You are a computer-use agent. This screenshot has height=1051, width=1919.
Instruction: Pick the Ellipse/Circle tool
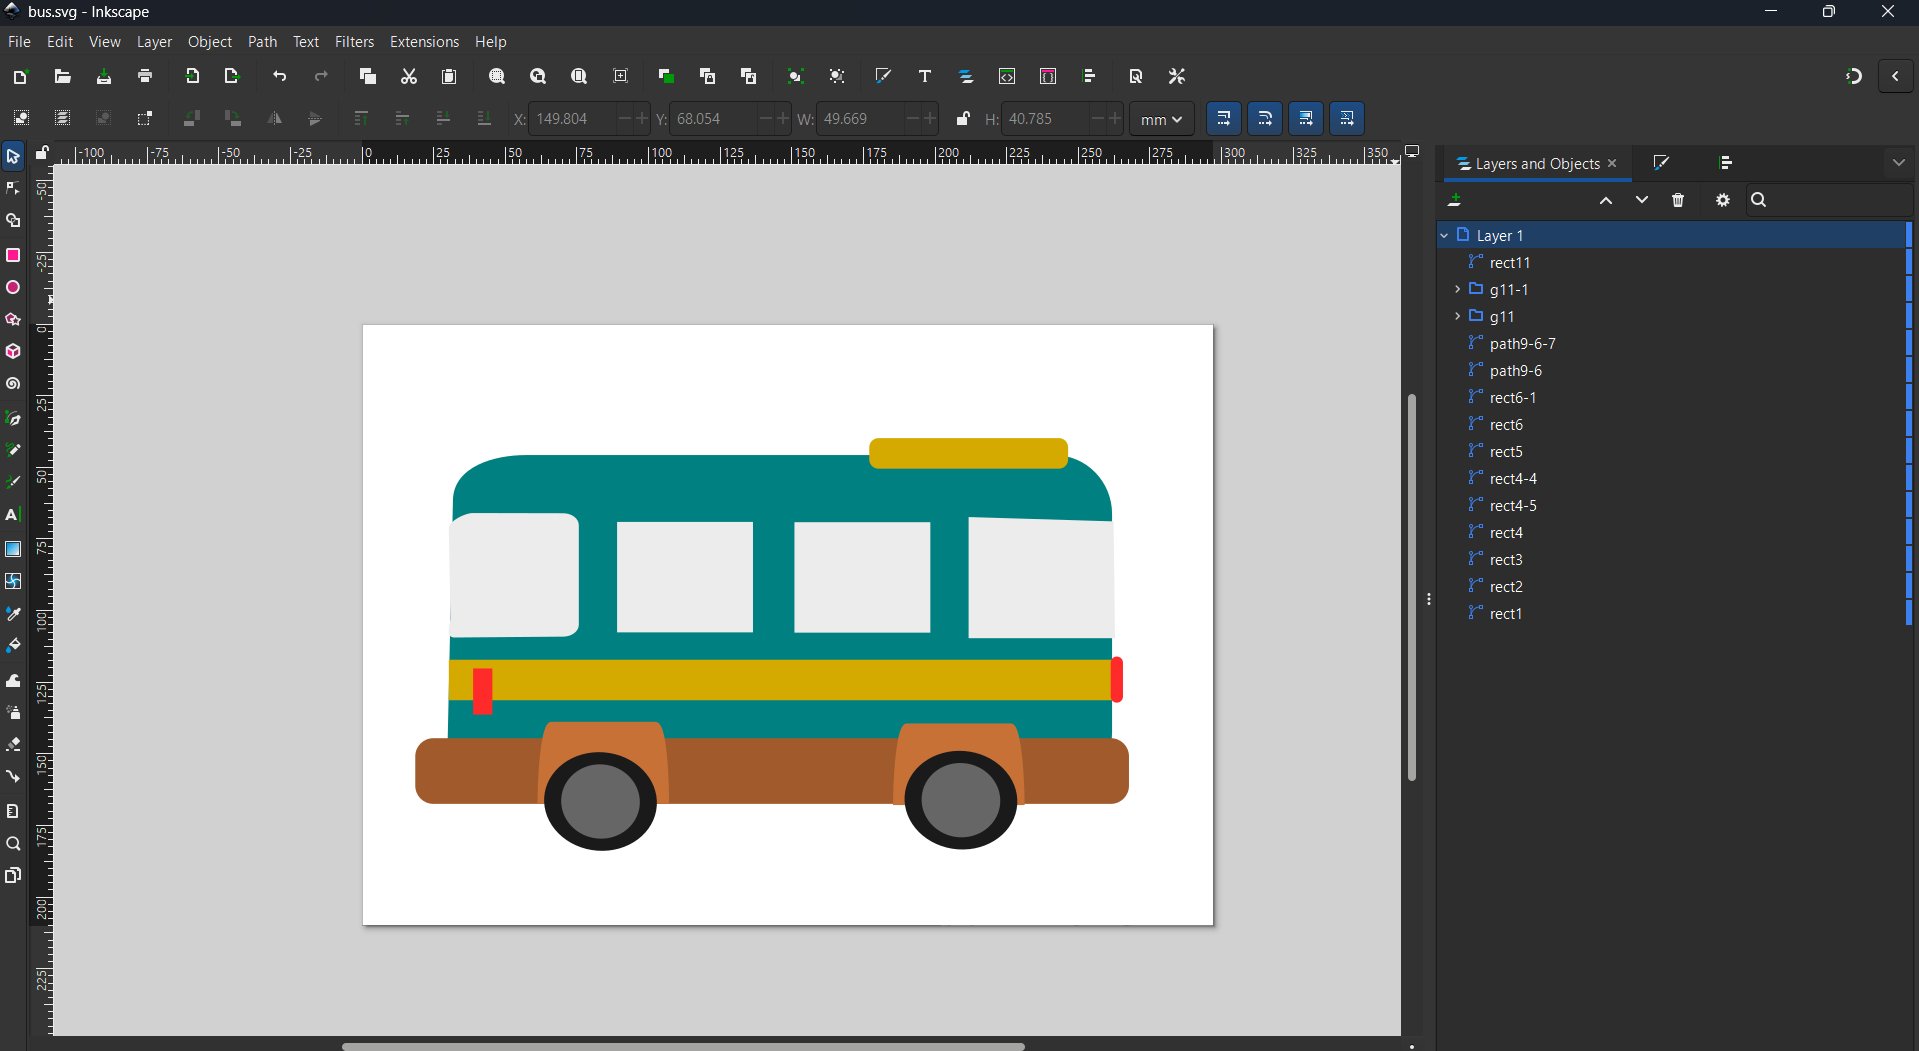[x=13, y=287]
